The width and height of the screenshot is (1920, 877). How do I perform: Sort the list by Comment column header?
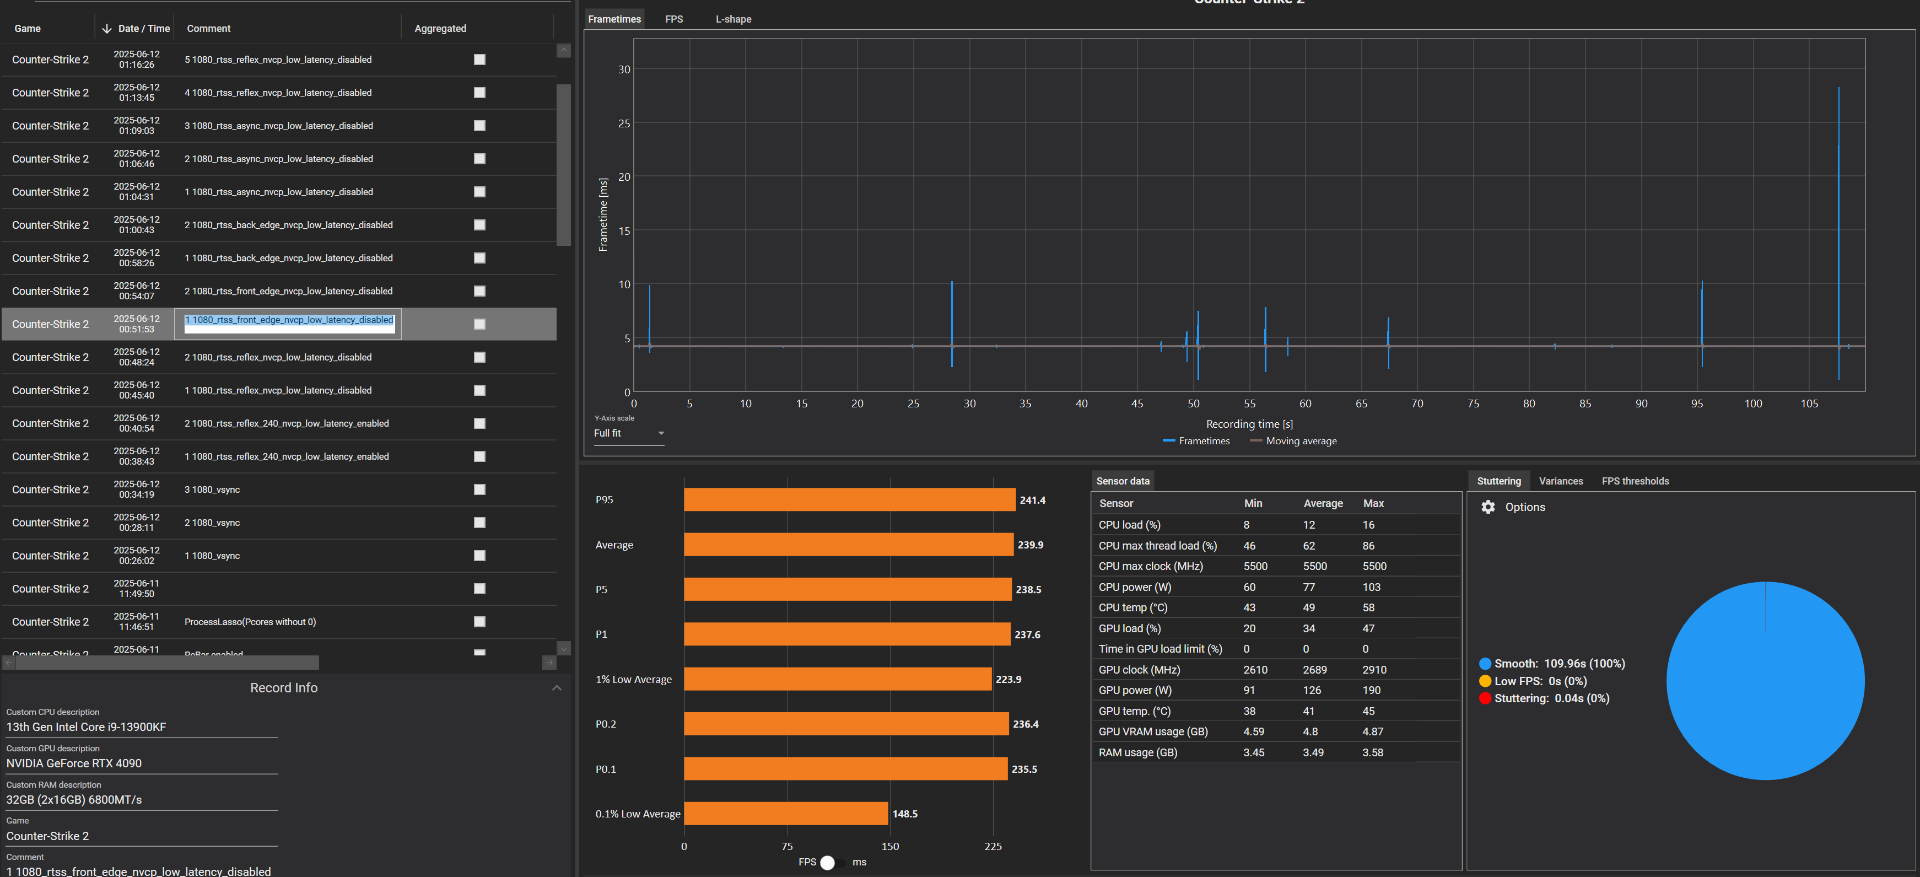point(208,29)
